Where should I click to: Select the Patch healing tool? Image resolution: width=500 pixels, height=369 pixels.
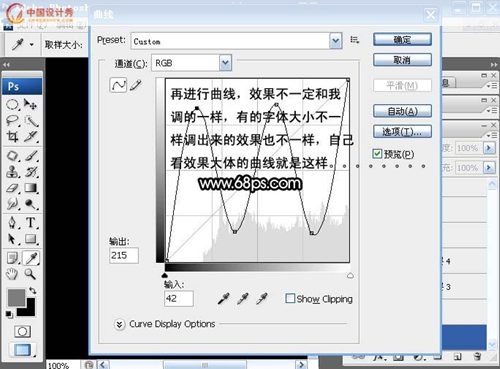(13, 156)
